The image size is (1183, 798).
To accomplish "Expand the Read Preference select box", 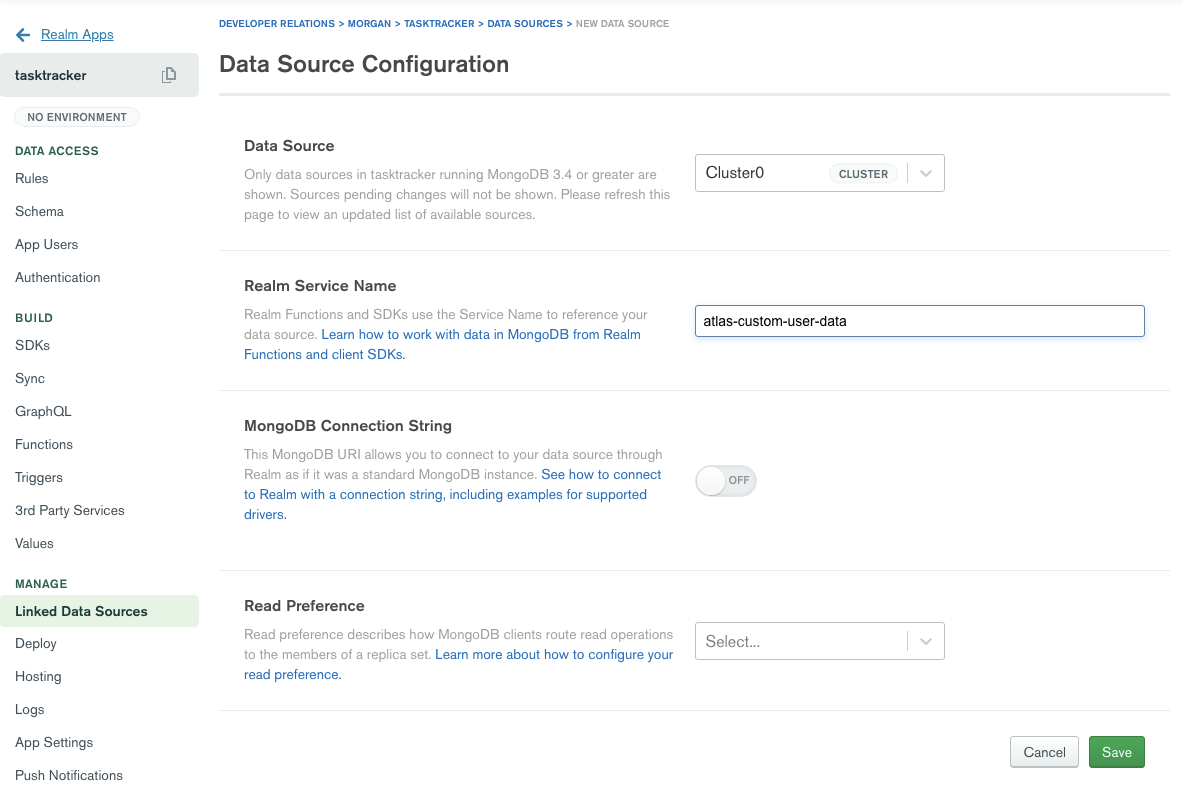I will [x=819, y=642].
